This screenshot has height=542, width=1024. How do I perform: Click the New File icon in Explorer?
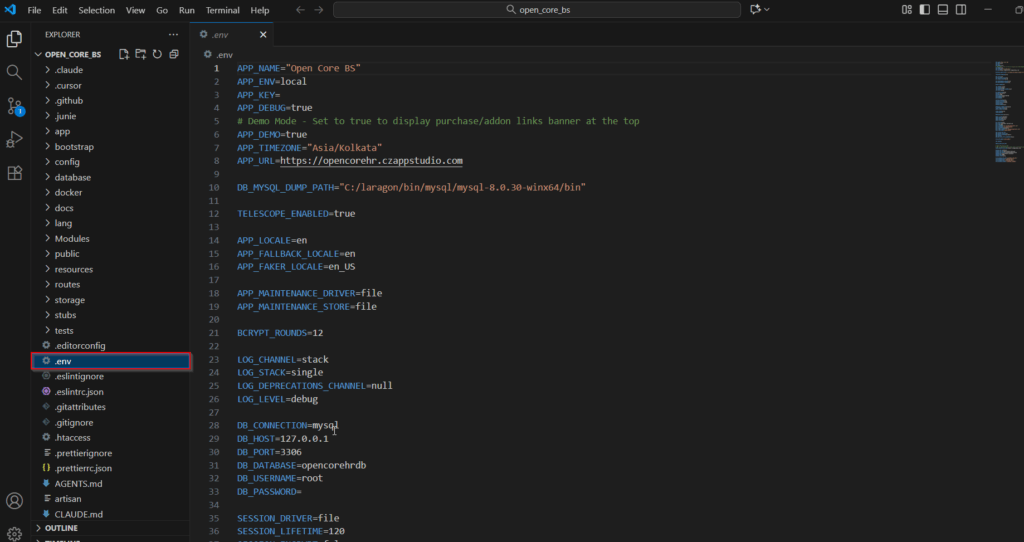click(124, 54)
